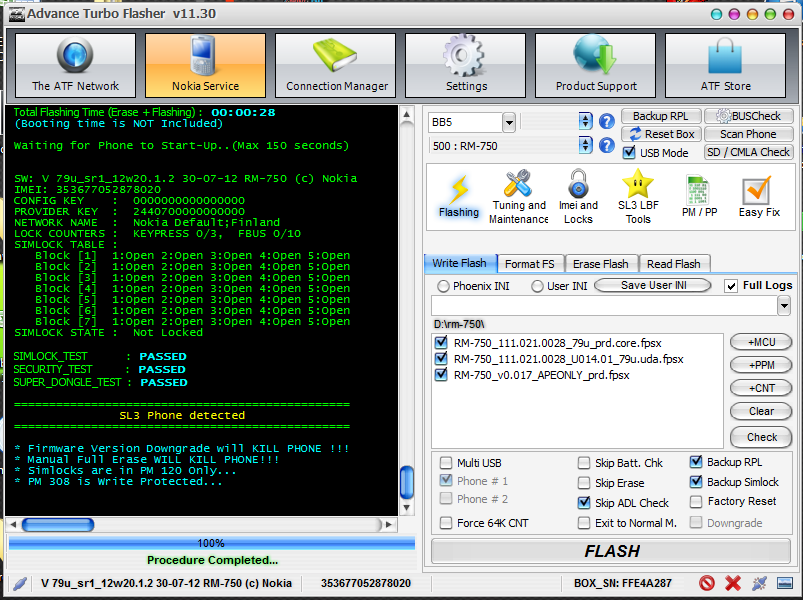This screenshot has height=600, width=803.
Task: Click the 100% progress bar
Action: click(212, 543)
